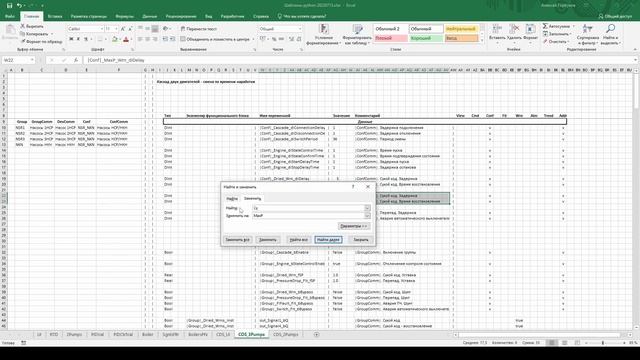Click the large Paste (Вставить) clipboard icon
Screen dimensions: 640x360
[10, 31]
